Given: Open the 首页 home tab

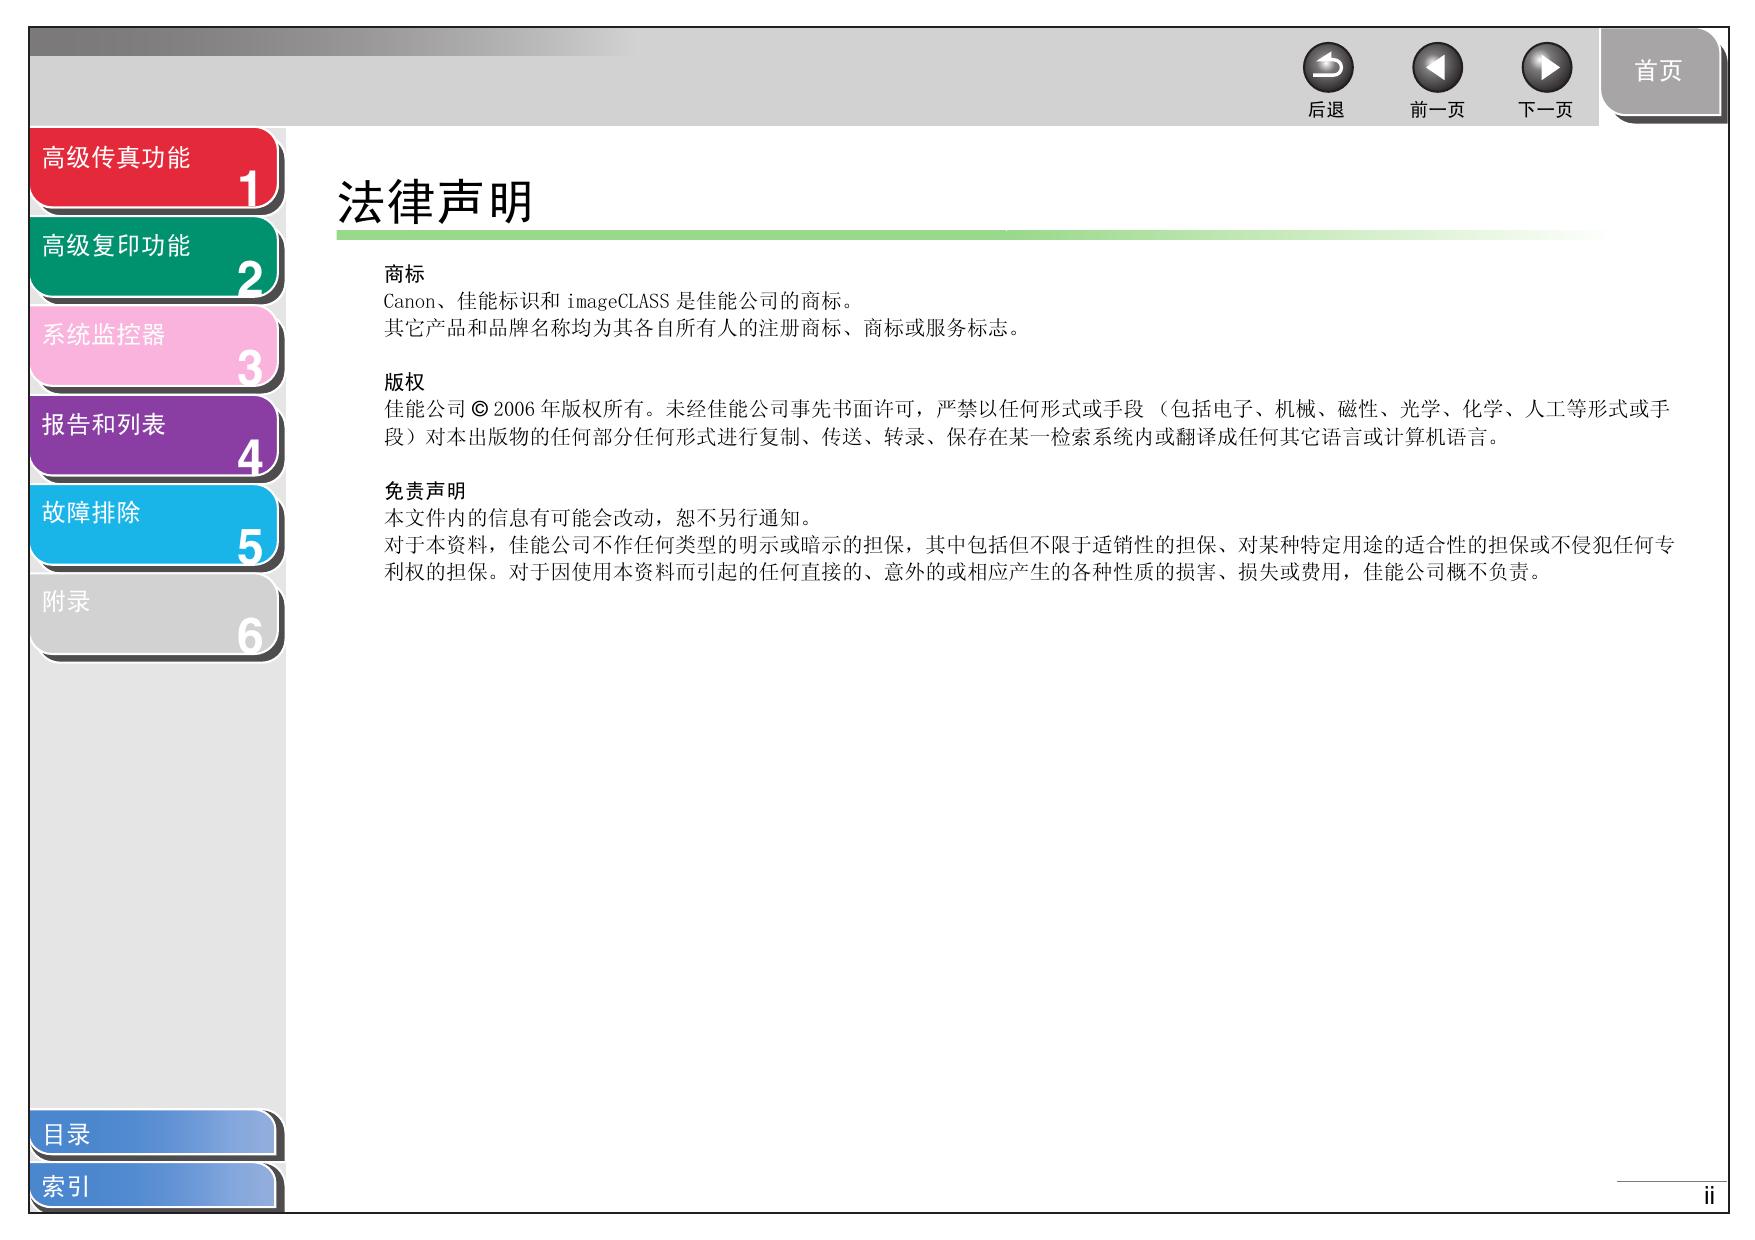Looking at the screenshot, I should click(x=1657, y=71).
